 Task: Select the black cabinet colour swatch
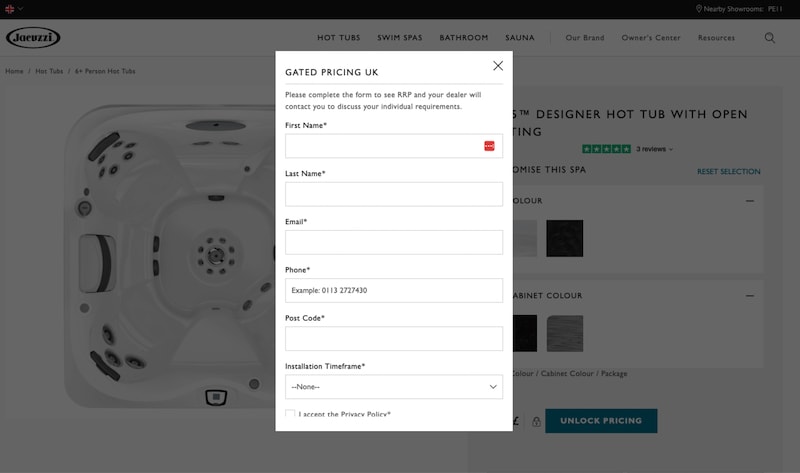525,333
